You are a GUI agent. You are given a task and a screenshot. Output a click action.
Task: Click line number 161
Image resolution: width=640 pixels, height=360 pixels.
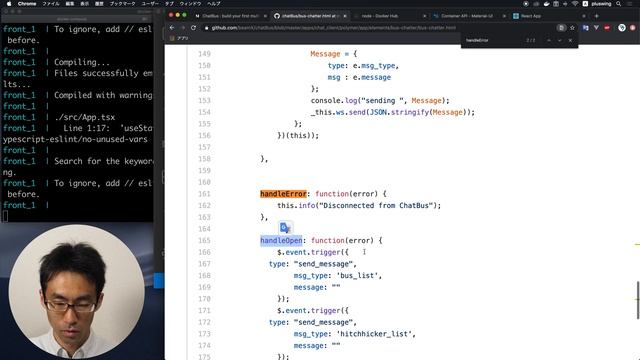point(204,194)
